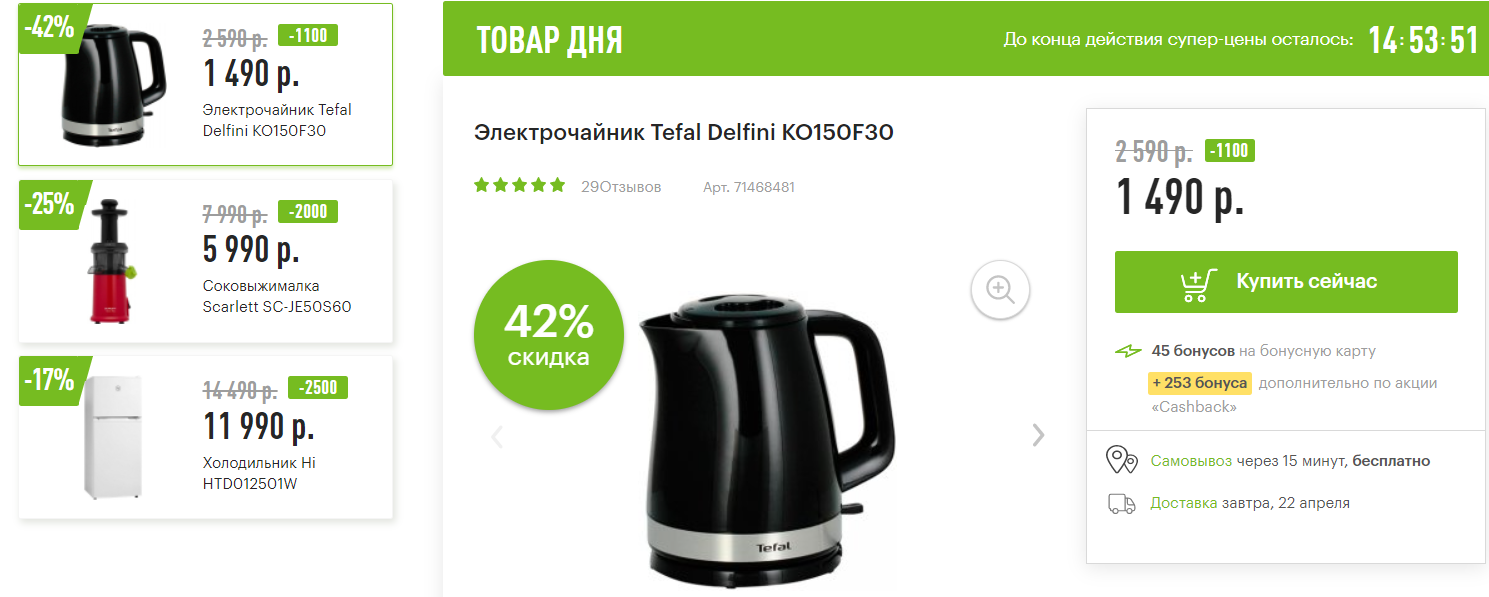
Task: Open the Доставка delivery link
Action: point(1183,503)
